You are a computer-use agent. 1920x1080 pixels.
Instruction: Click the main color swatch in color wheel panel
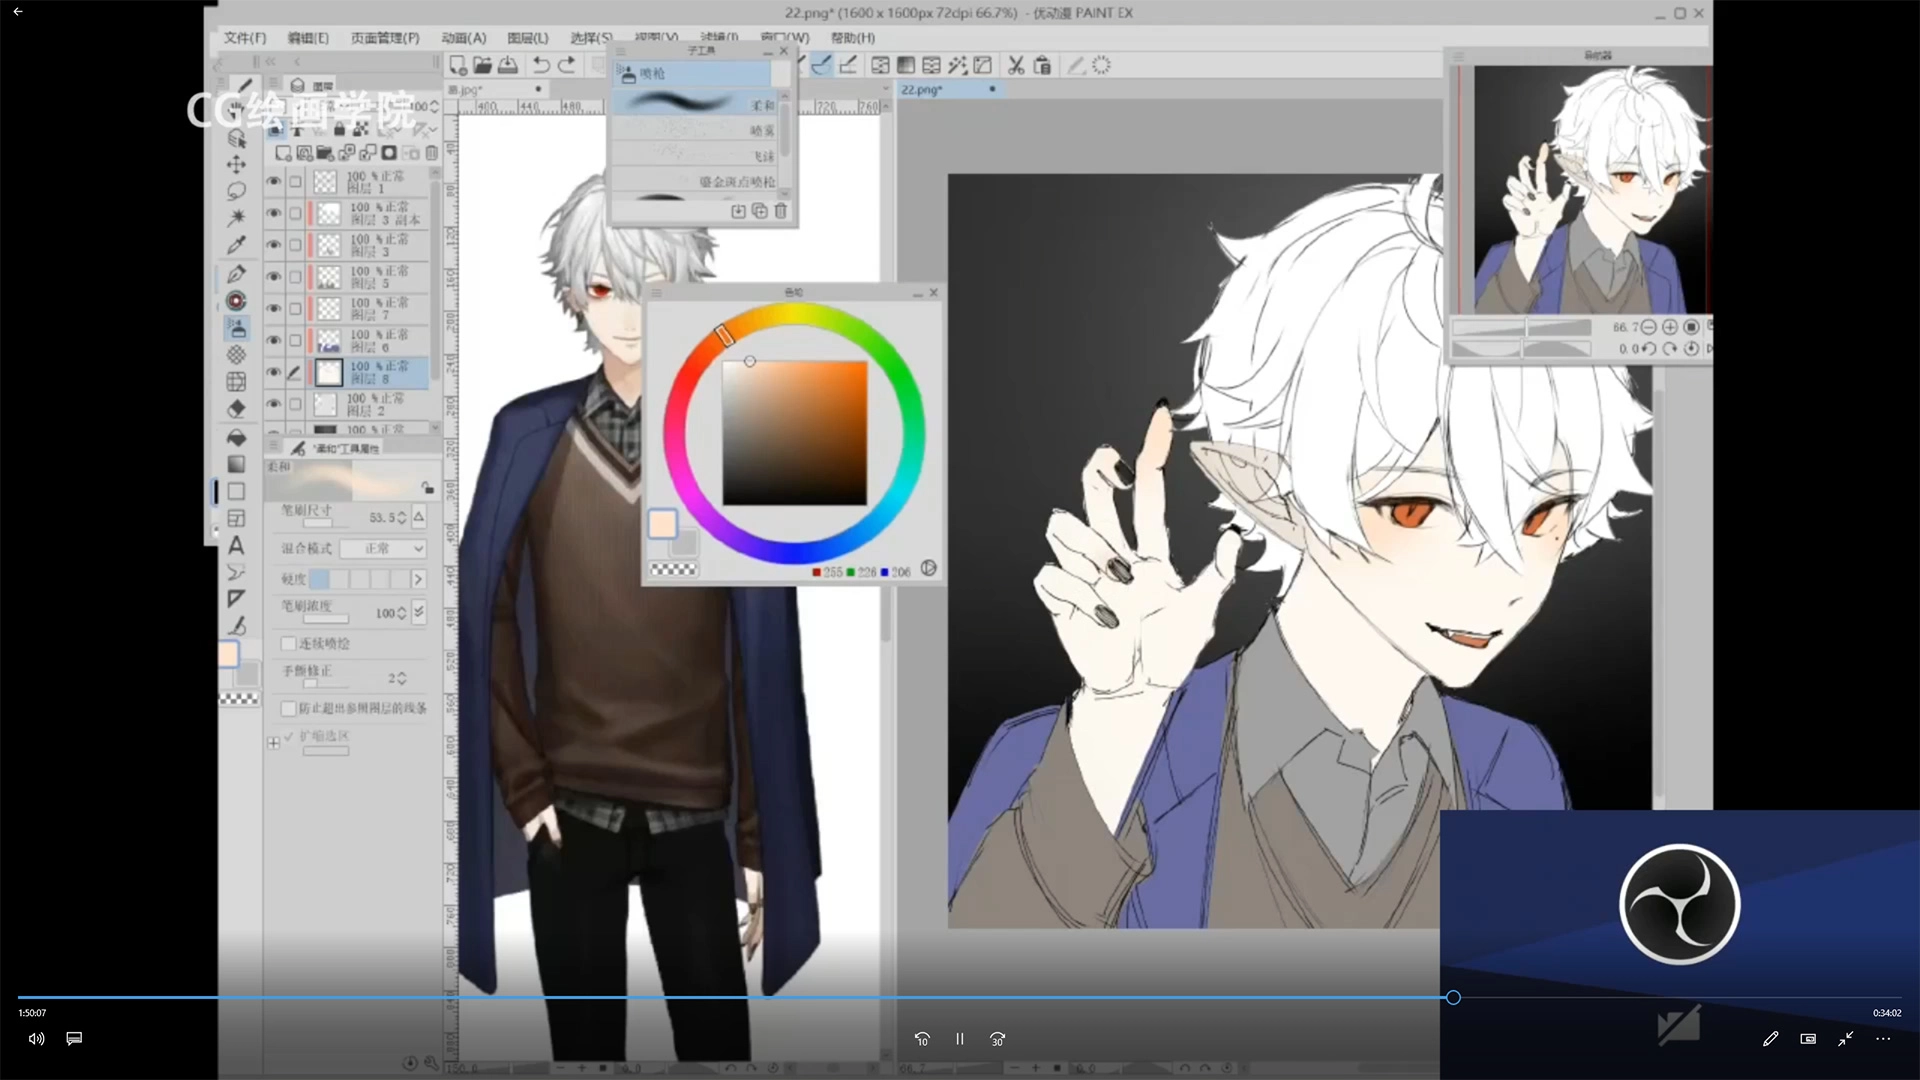[x=662, y=524]
